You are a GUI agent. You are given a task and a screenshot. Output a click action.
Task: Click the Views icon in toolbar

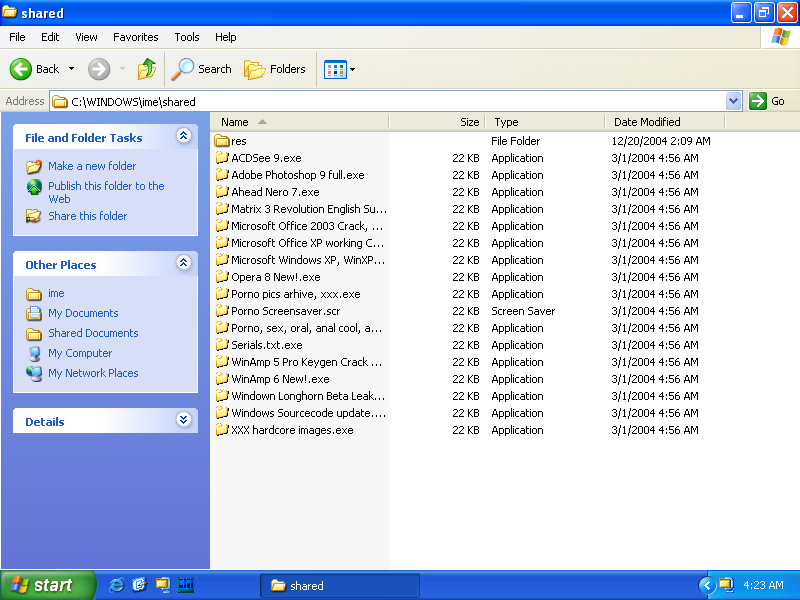[x=335, y=69]
